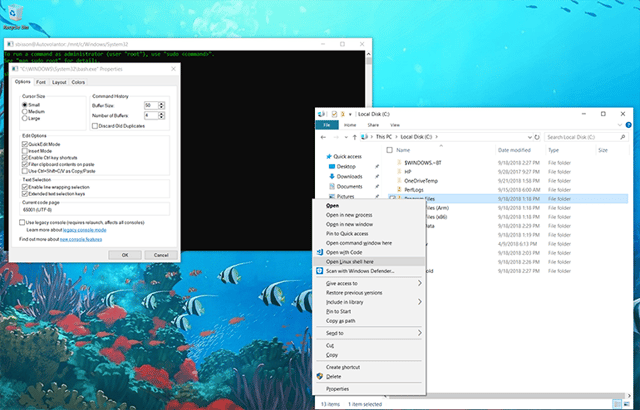
Task: Click the admin shield icon beside Delete
Action: coord(320,377)
